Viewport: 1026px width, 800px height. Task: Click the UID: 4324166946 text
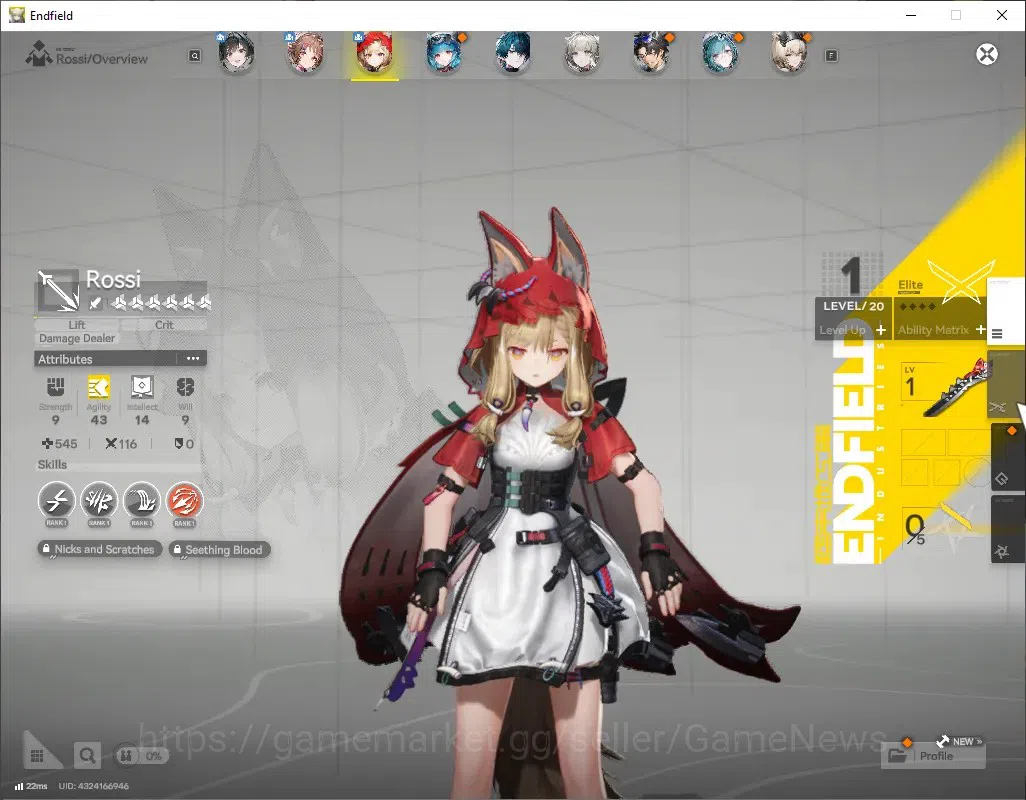pos(94,786)
